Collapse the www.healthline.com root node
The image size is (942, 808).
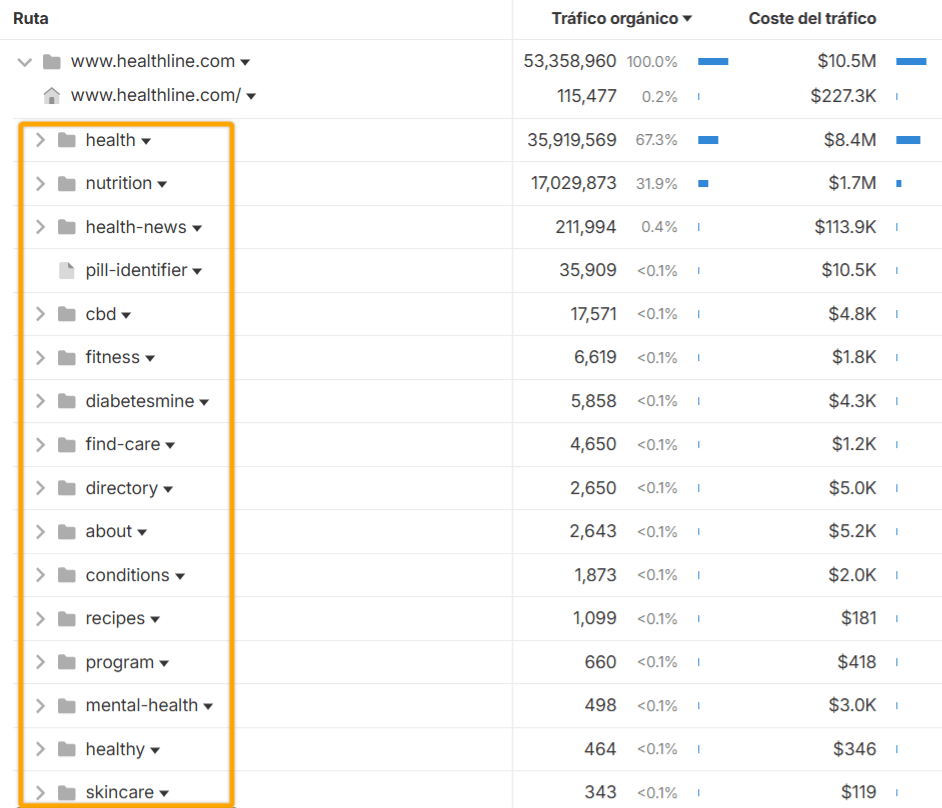pyautogui.click(x=23, y=61)
